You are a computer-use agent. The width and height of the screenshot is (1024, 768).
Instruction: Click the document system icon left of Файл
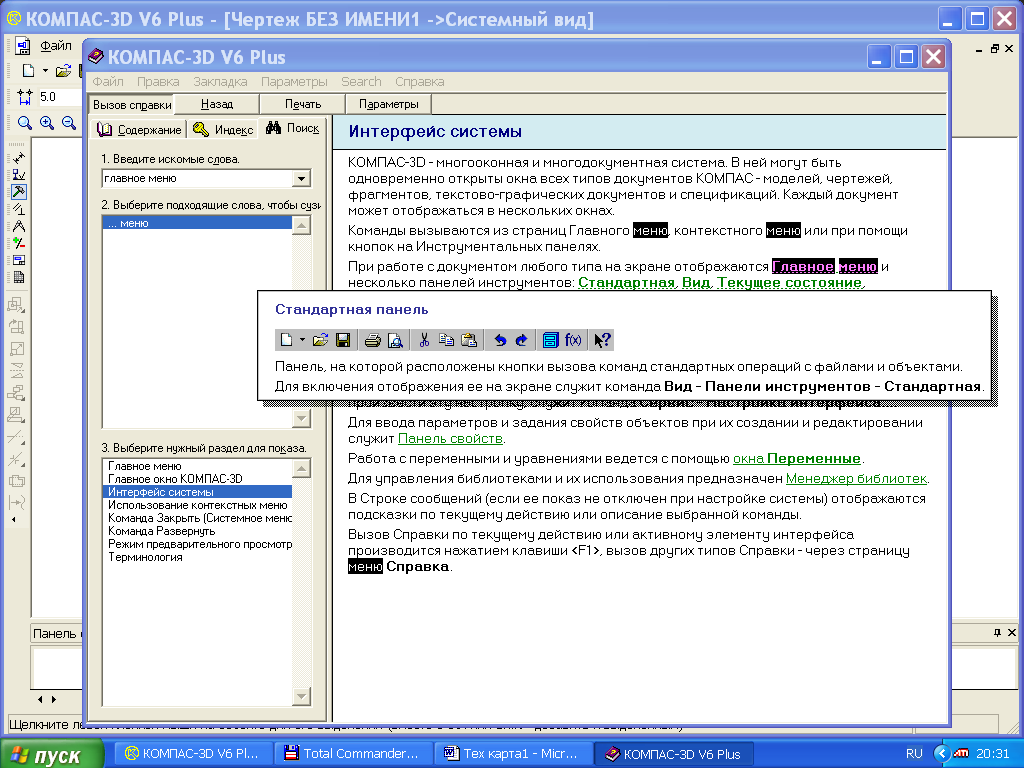[x=23, y=46]
